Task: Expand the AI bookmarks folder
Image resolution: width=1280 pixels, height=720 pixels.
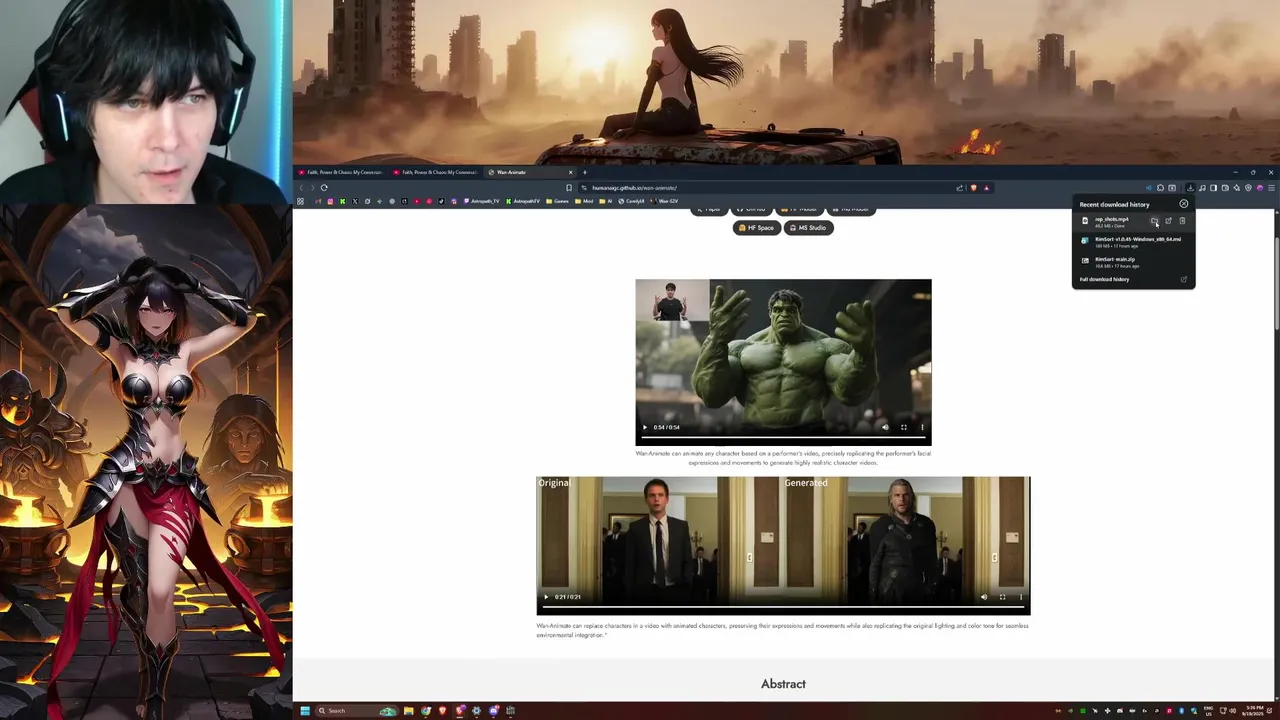Action: [606, 201]
